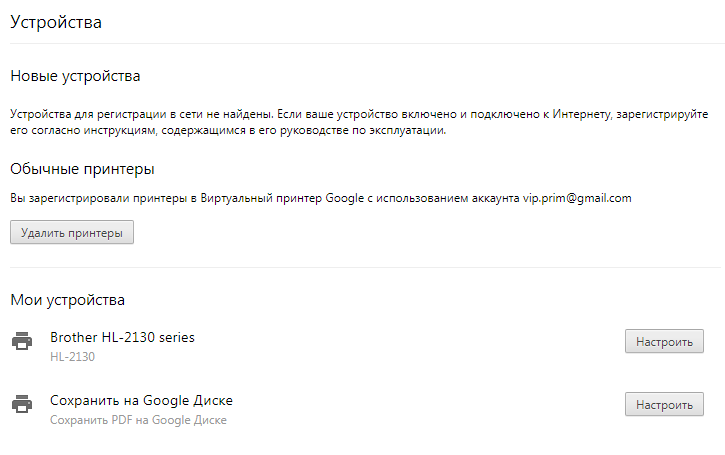Click the word Интернету in the description
Image resolution: width=725 pixels, height=455 pixels.
coord(583,114)
